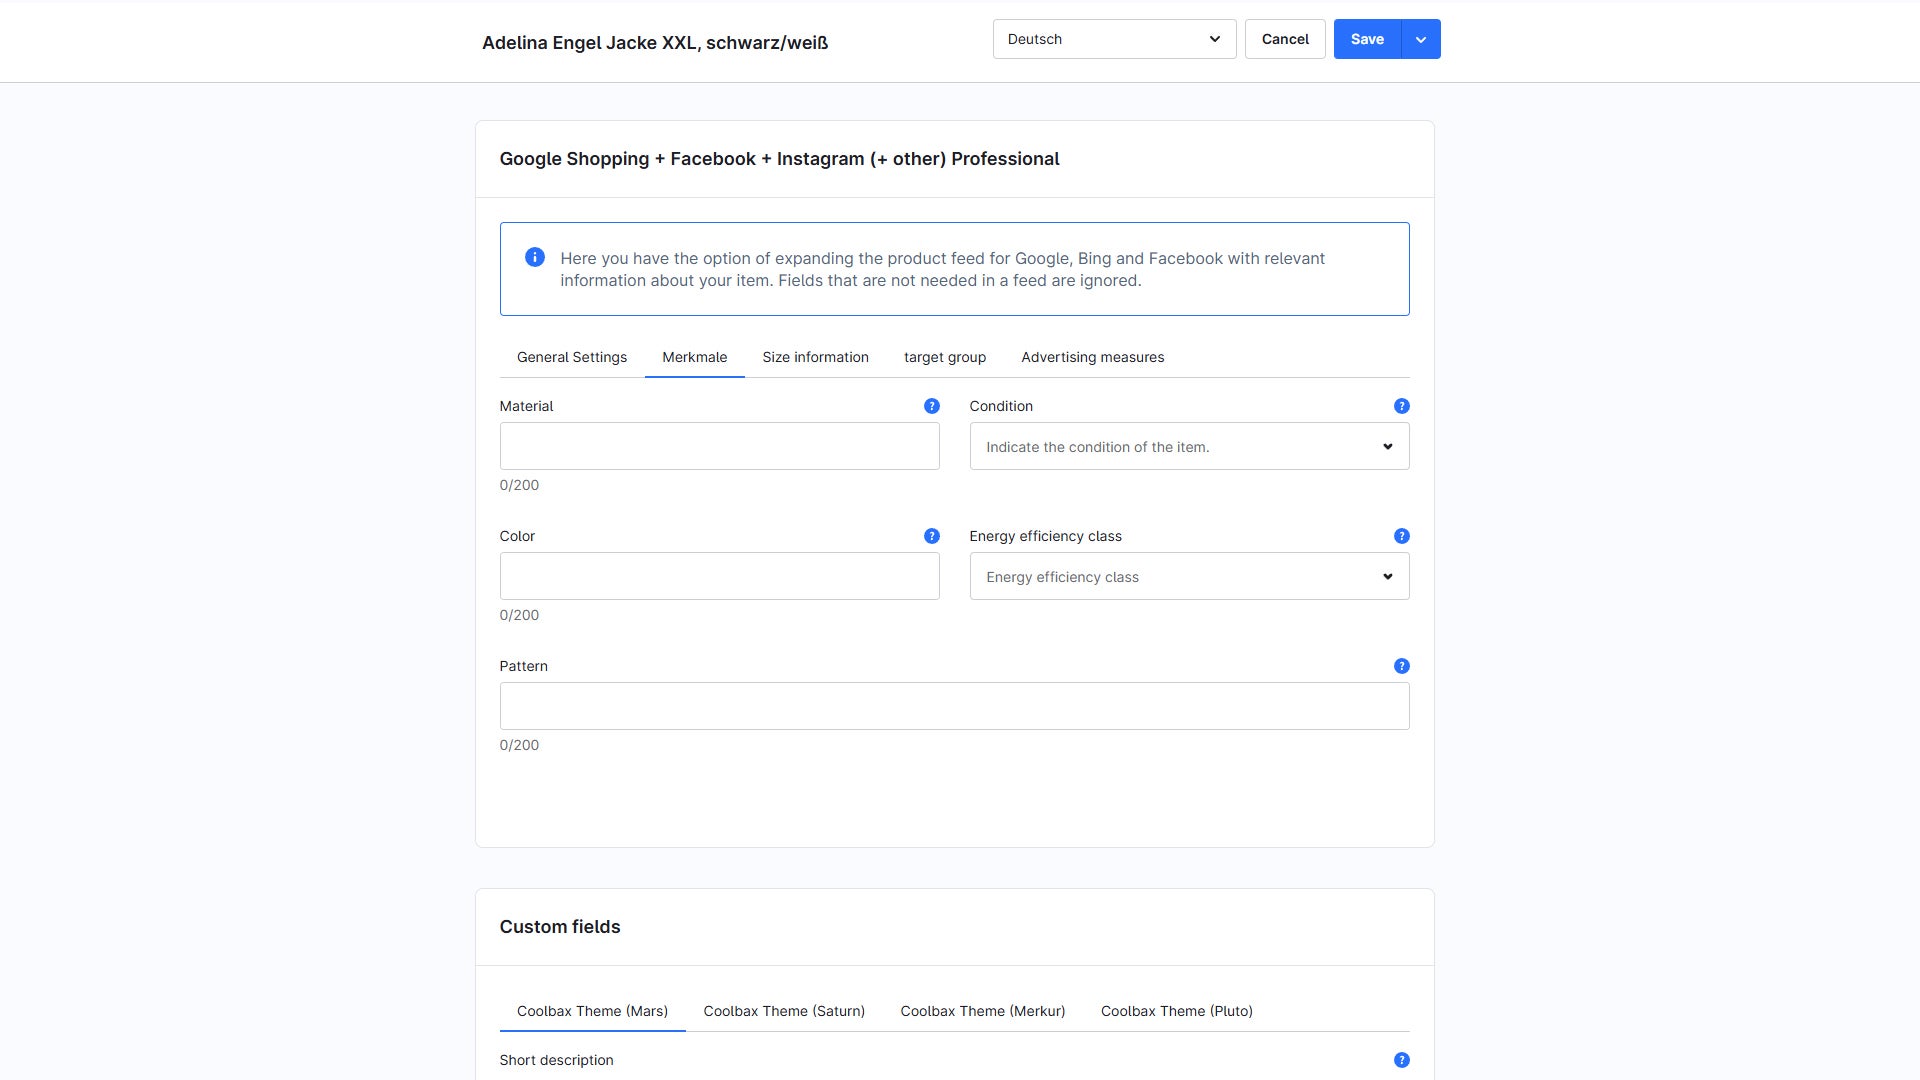This screenshot has width=1920, height=1080.
Task: Open the Energy efficiency class help icon
Action: pyautogui.click(x=1401, y=536)
